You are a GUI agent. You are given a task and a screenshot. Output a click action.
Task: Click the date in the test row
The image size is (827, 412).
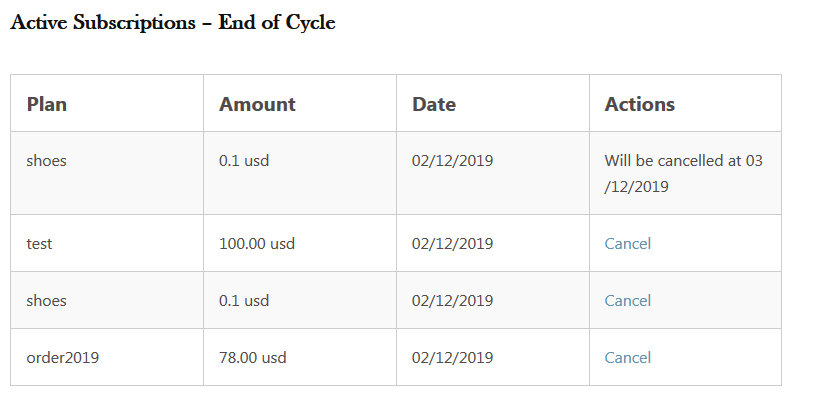click(452, 243)
